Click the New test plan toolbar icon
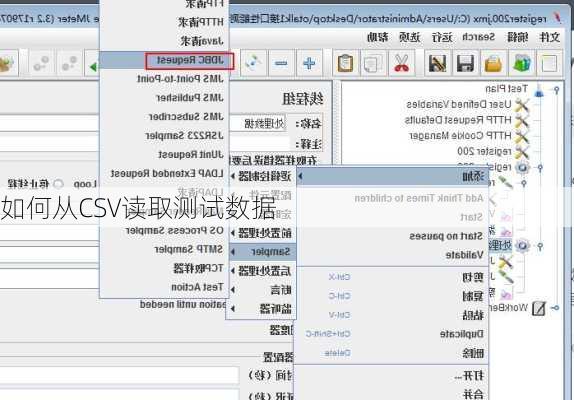 (549, 64)
